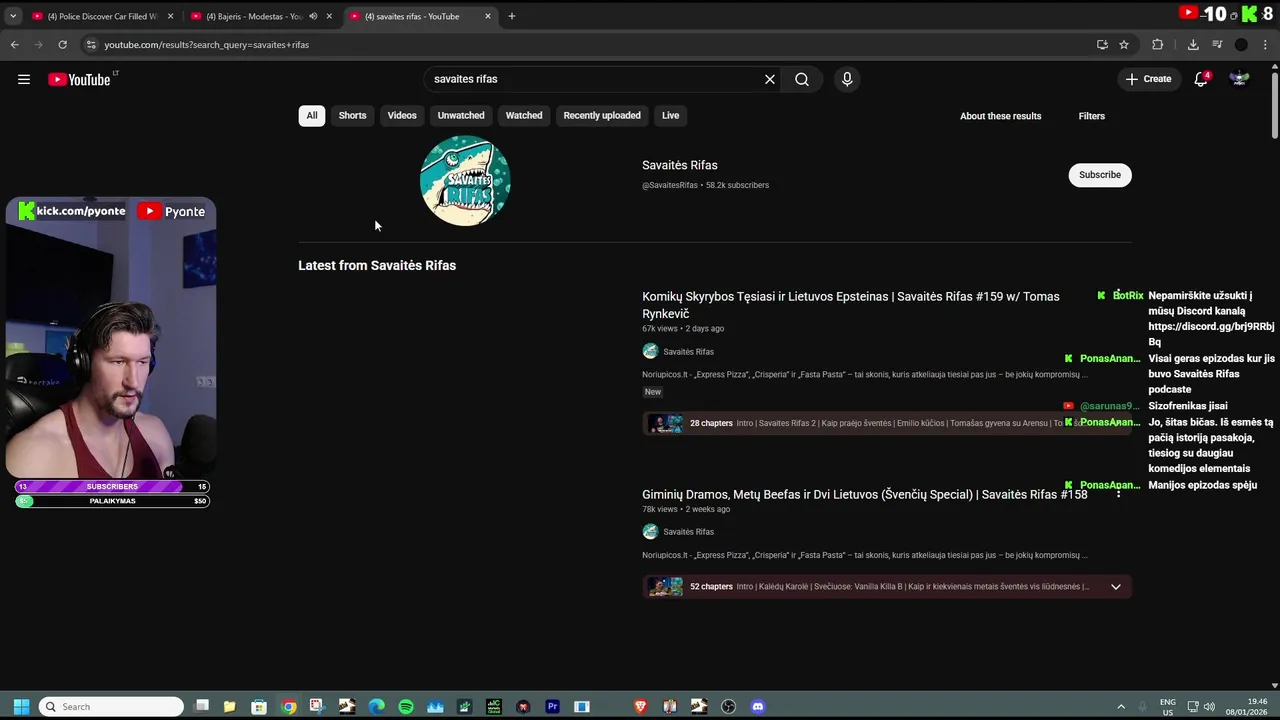The image size is (1280, 720).
Task: Open Microsoft Edge from the taskbar
Action: pos(376,706)
